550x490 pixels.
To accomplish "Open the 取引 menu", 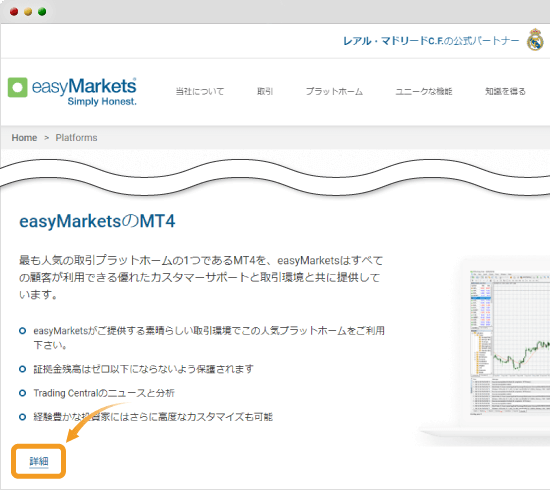I will tap(265, 92).
